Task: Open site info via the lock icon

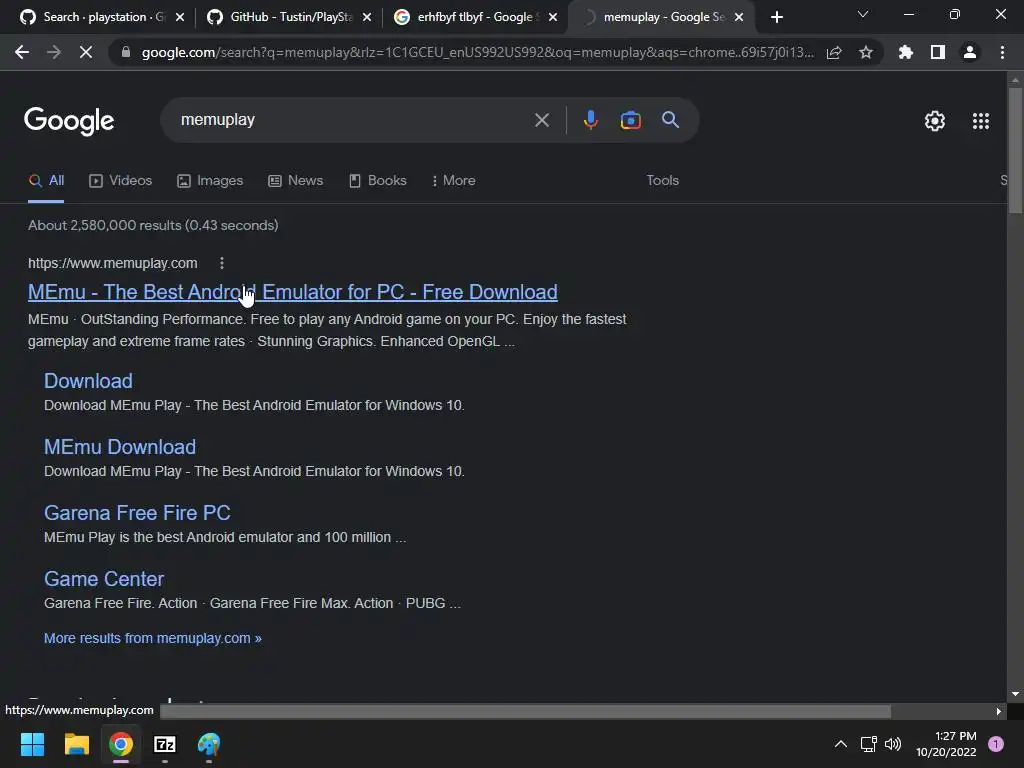Action: click(x=125, y=52)
